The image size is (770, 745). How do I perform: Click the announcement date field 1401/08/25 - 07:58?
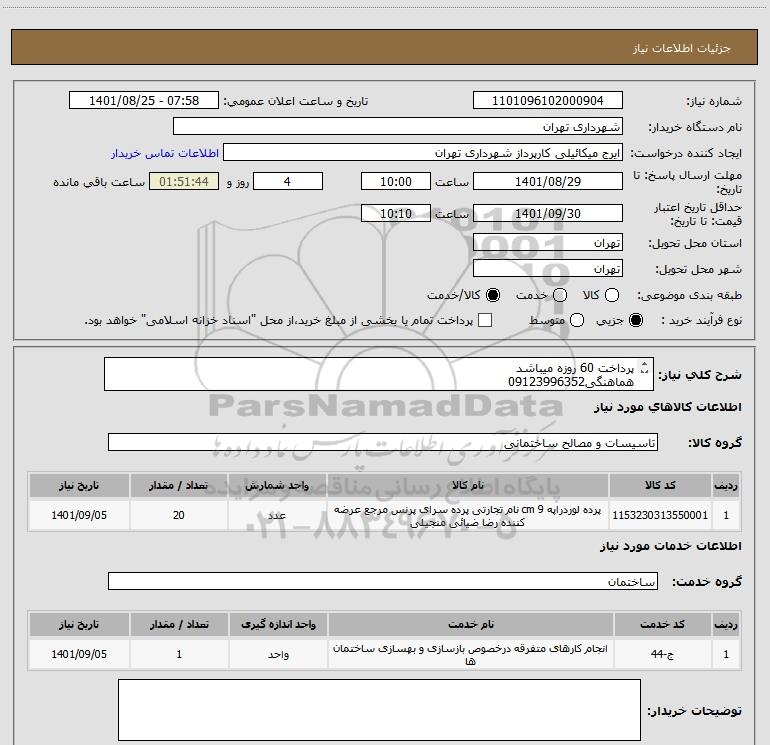(144, 101)
